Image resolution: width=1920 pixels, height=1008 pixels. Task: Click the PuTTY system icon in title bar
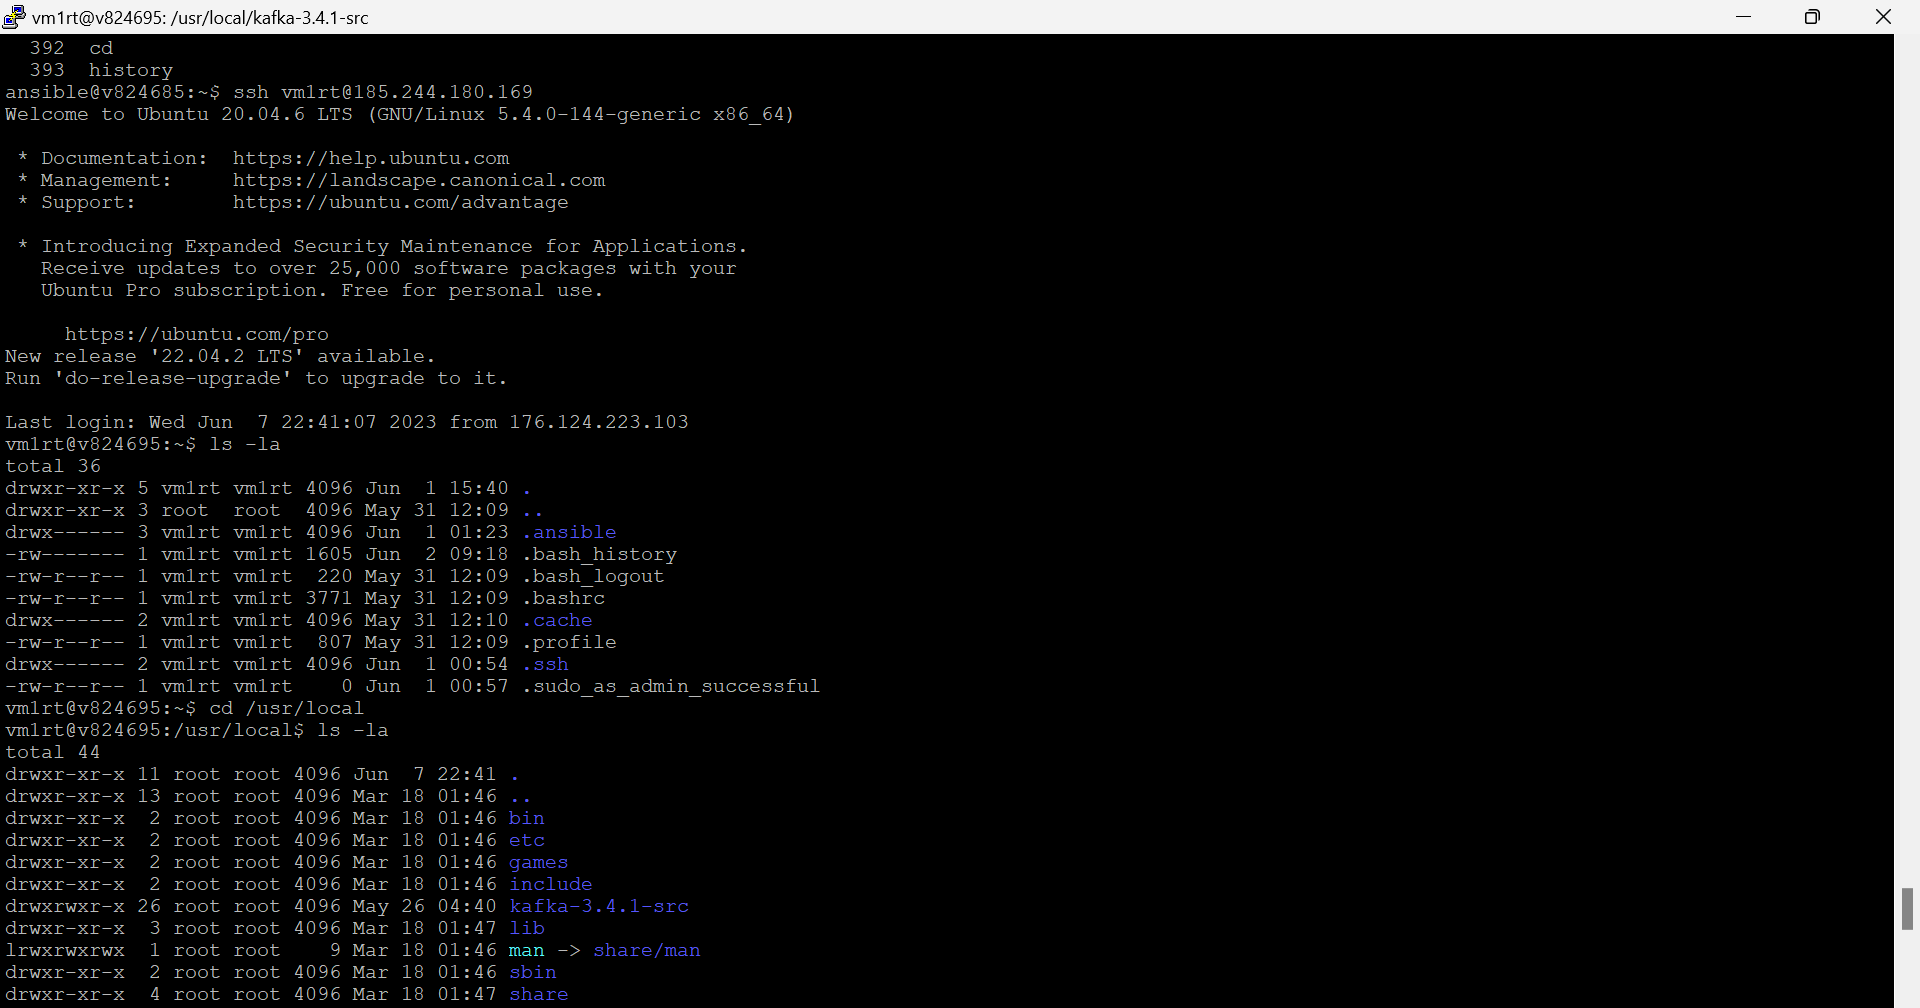tap(13, 16)
